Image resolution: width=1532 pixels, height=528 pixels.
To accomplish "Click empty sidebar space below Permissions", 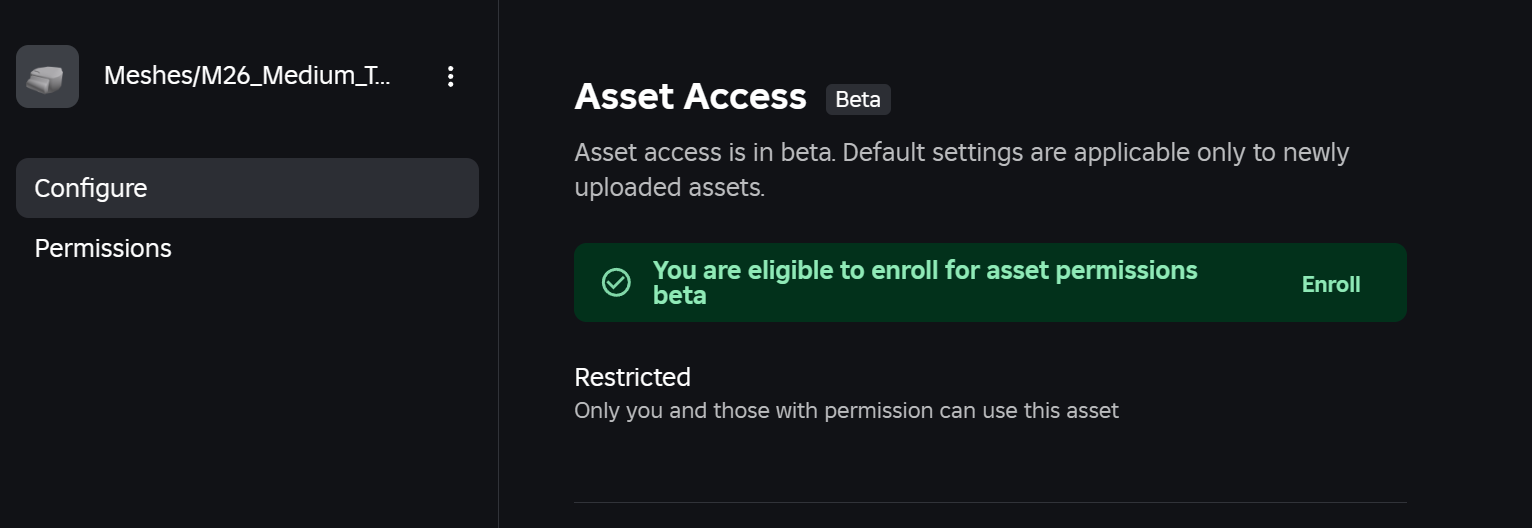I will 247,400.
